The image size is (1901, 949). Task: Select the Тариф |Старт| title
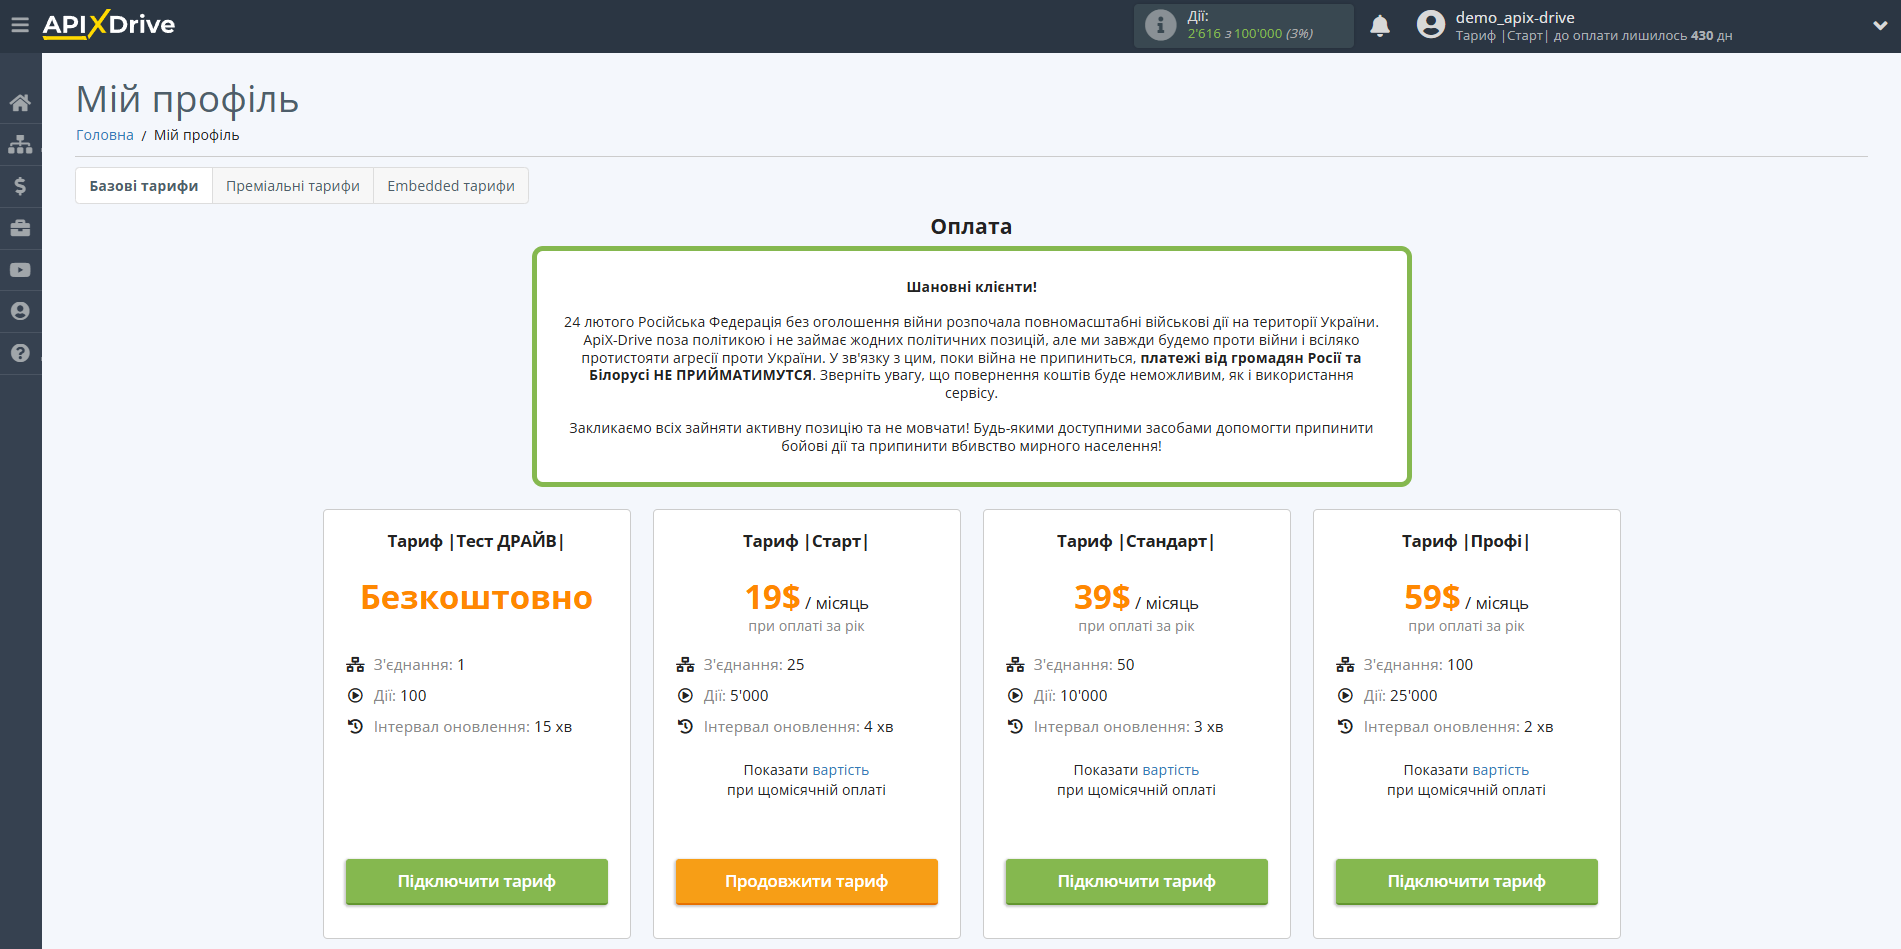coord(806,541)
